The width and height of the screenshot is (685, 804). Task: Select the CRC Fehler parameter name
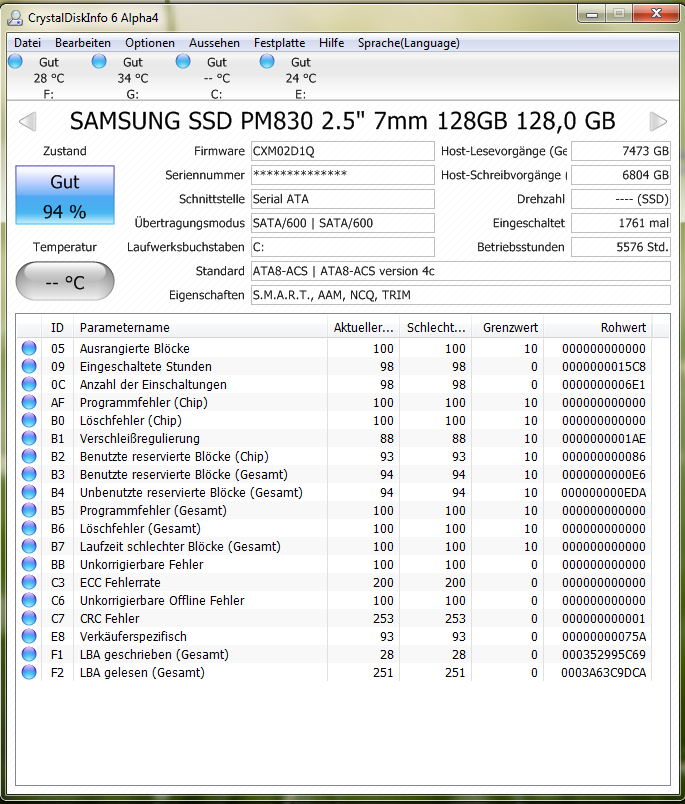coord(109,618)
